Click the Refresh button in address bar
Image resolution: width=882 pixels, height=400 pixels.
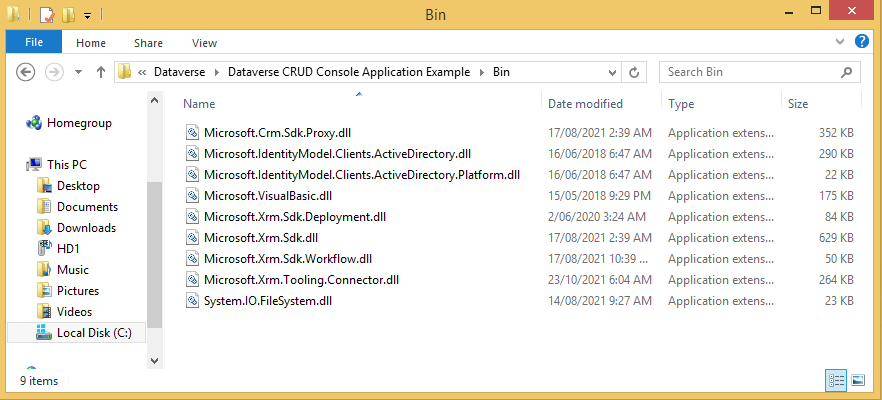point(634,72)
